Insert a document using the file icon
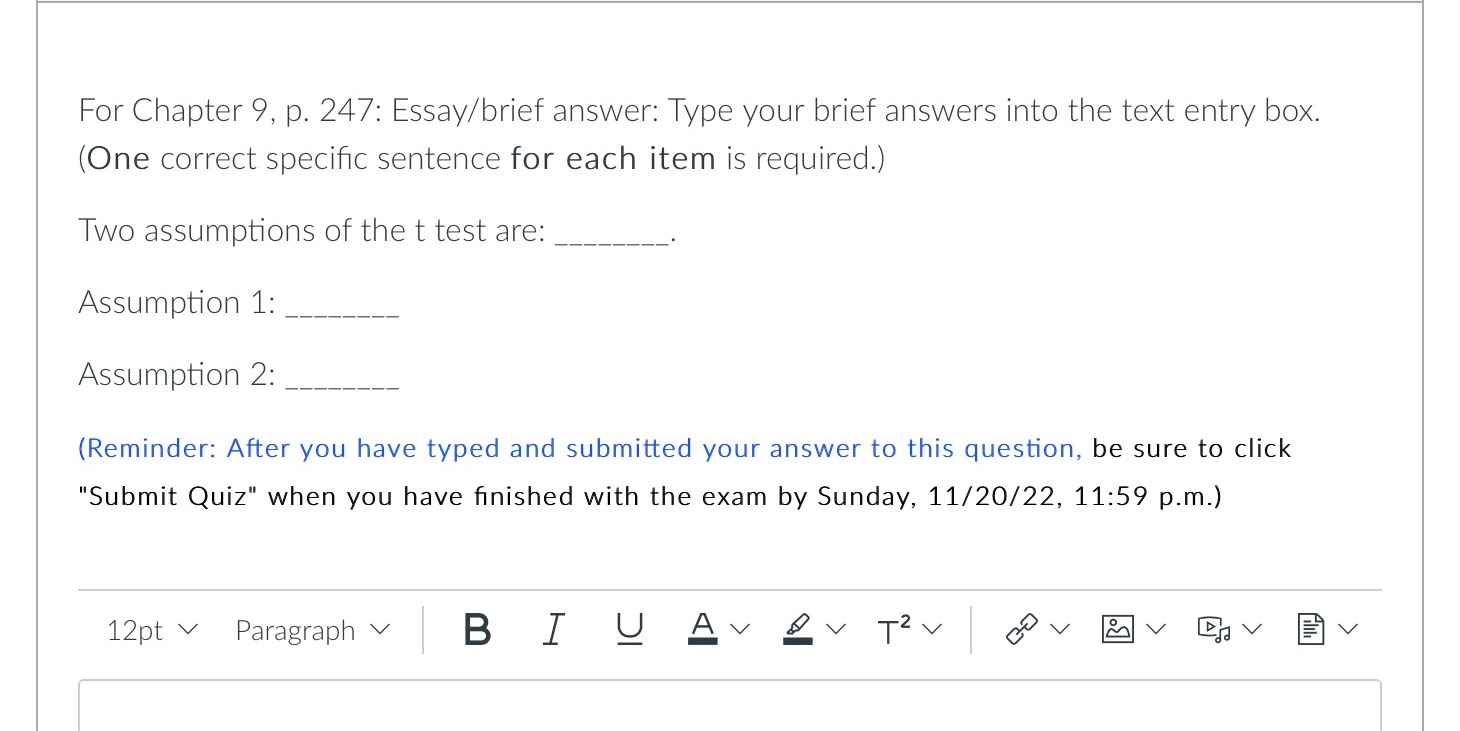Image resolution: width=1460 pixels, height=731 pixels. (x=1315, y=628)
